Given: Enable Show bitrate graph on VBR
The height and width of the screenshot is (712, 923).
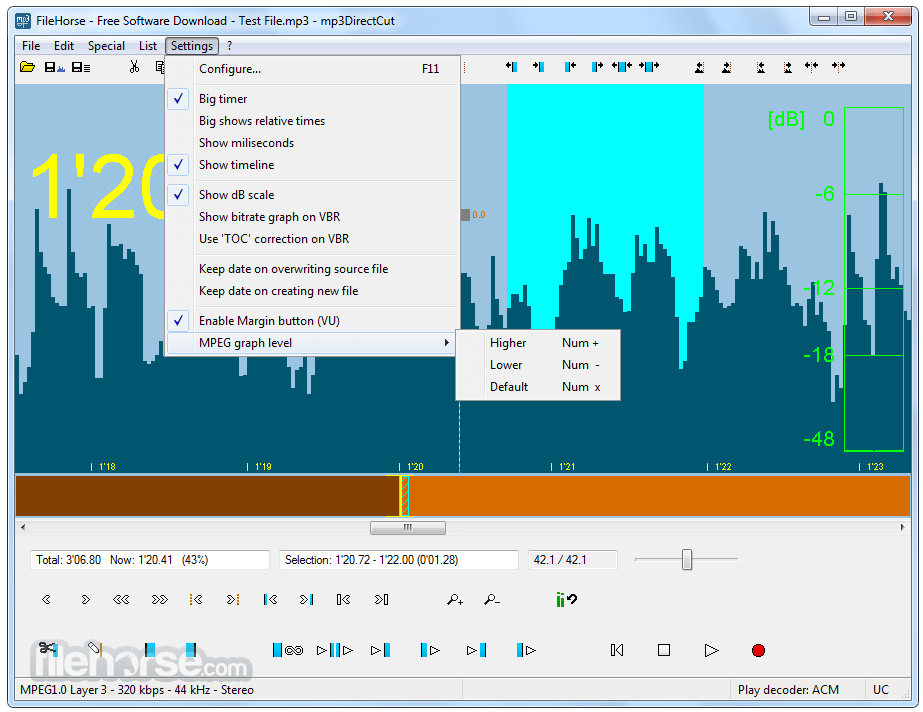Looking at the screenshot, I should pyautogui.click(x=313, y=217).
